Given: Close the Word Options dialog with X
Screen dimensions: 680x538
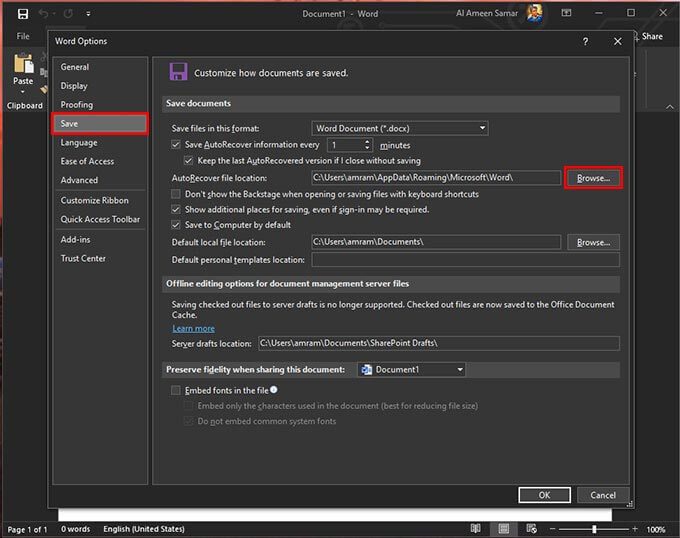Looking at the screenshot, I should click(x=618, y=42).
